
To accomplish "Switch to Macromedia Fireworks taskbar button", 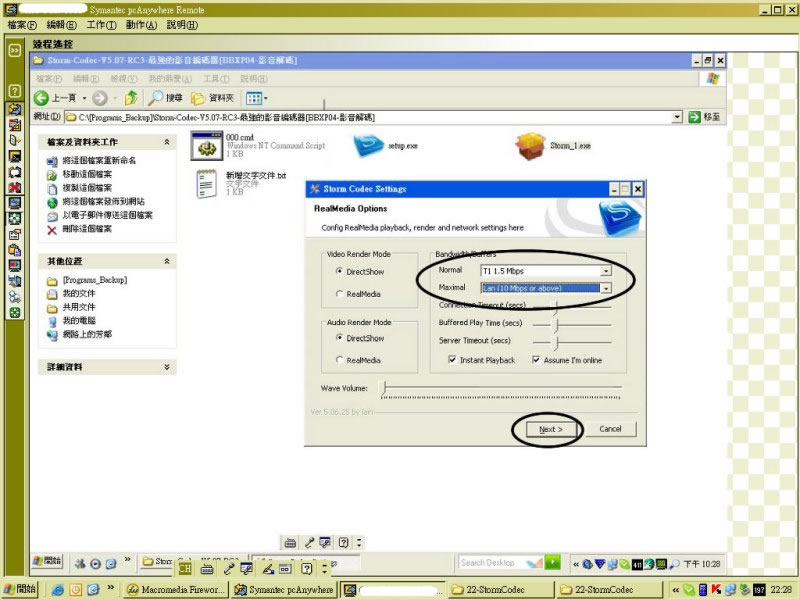I will (x=176, y=590).
